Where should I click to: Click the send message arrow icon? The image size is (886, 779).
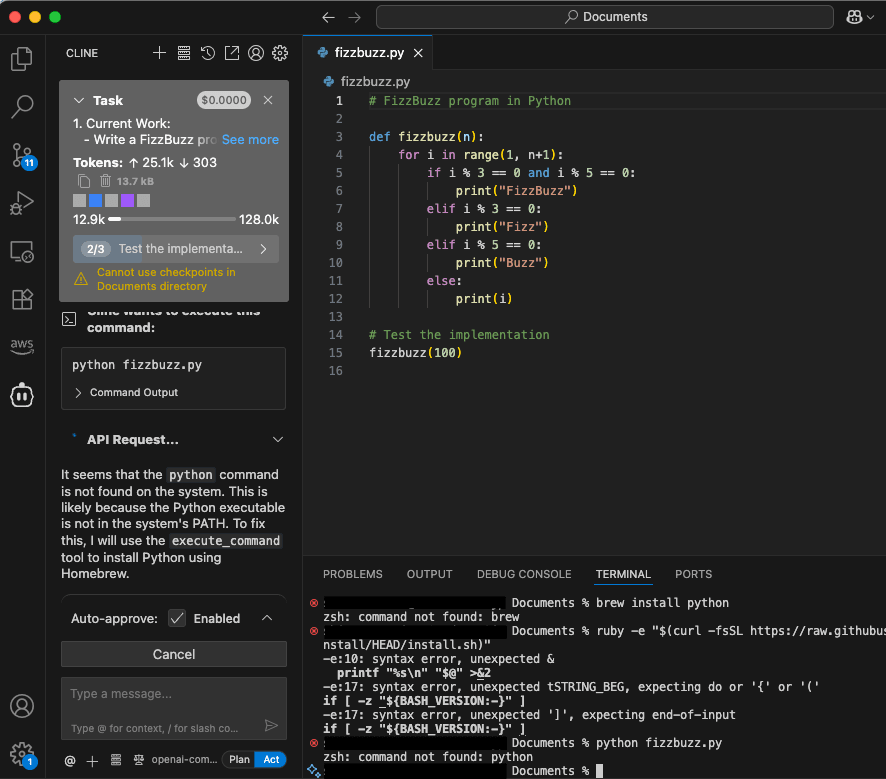(x=271, y=725)
